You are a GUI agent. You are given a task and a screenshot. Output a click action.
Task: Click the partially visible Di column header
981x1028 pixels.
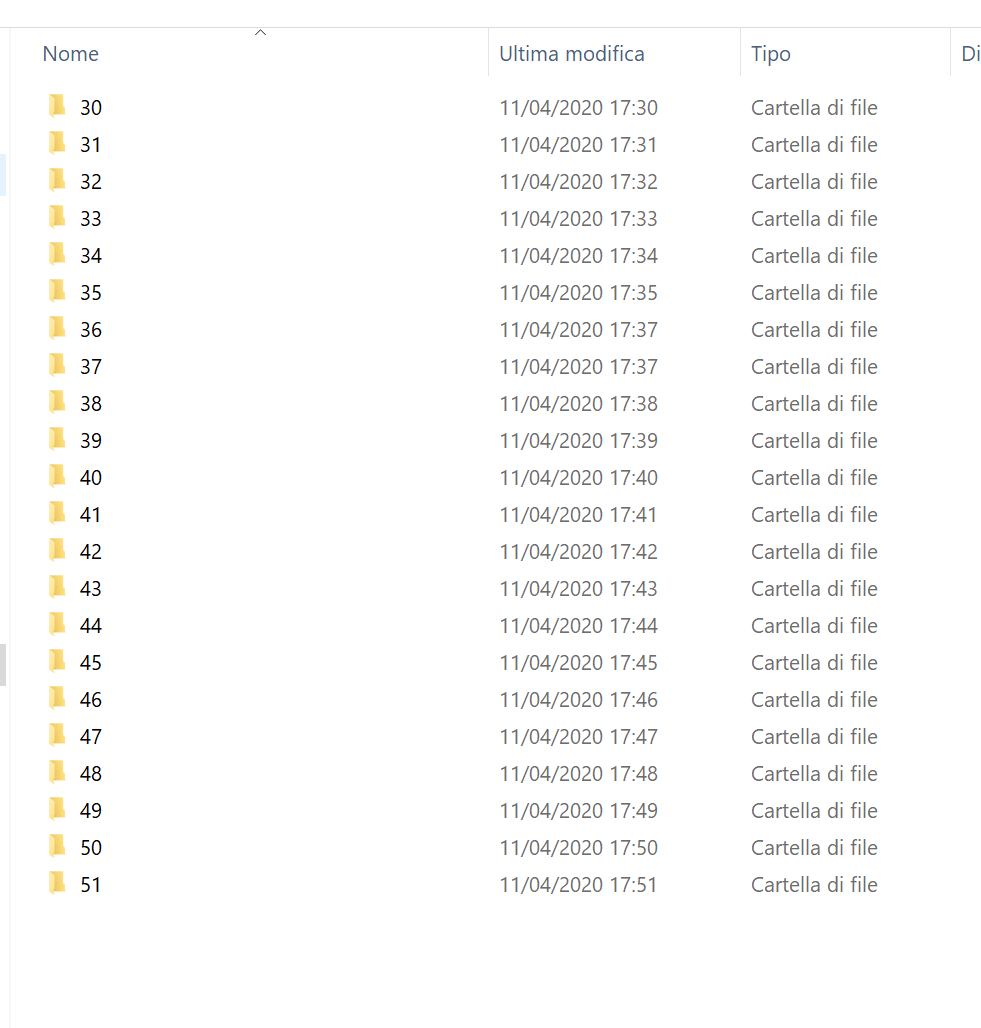point(971,54)
